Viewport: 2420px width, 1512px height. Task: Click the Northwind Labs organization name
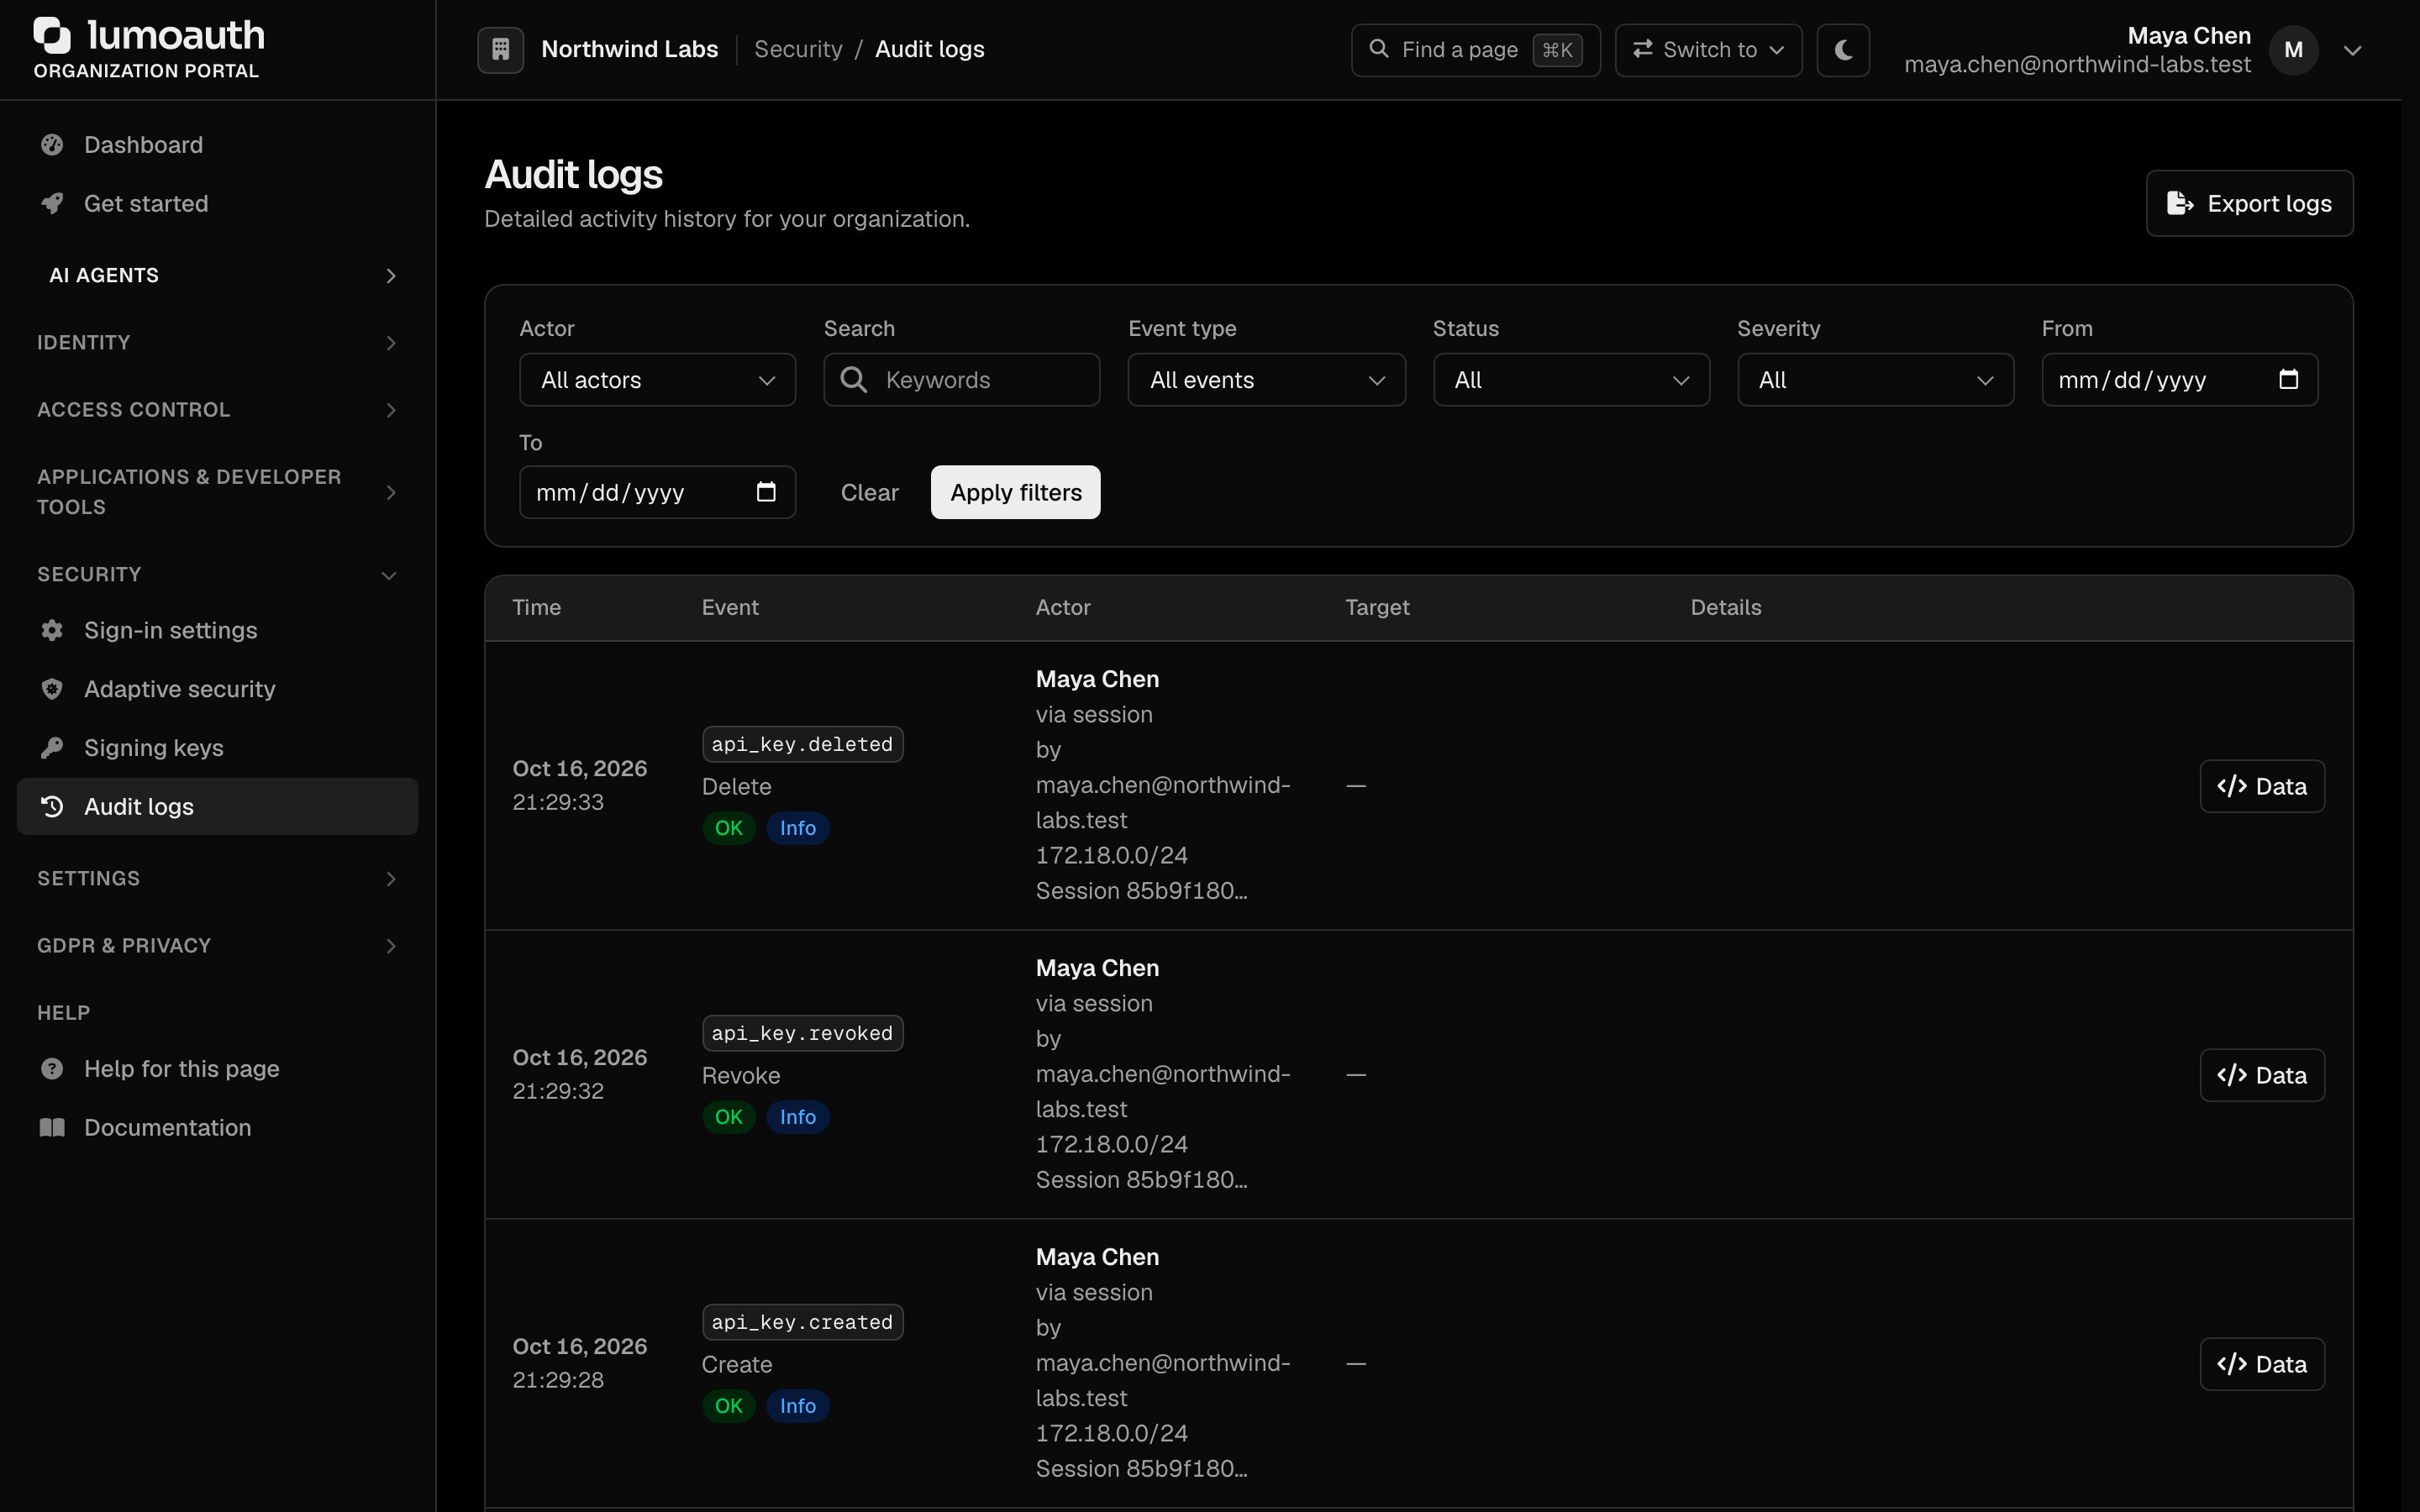629,50
